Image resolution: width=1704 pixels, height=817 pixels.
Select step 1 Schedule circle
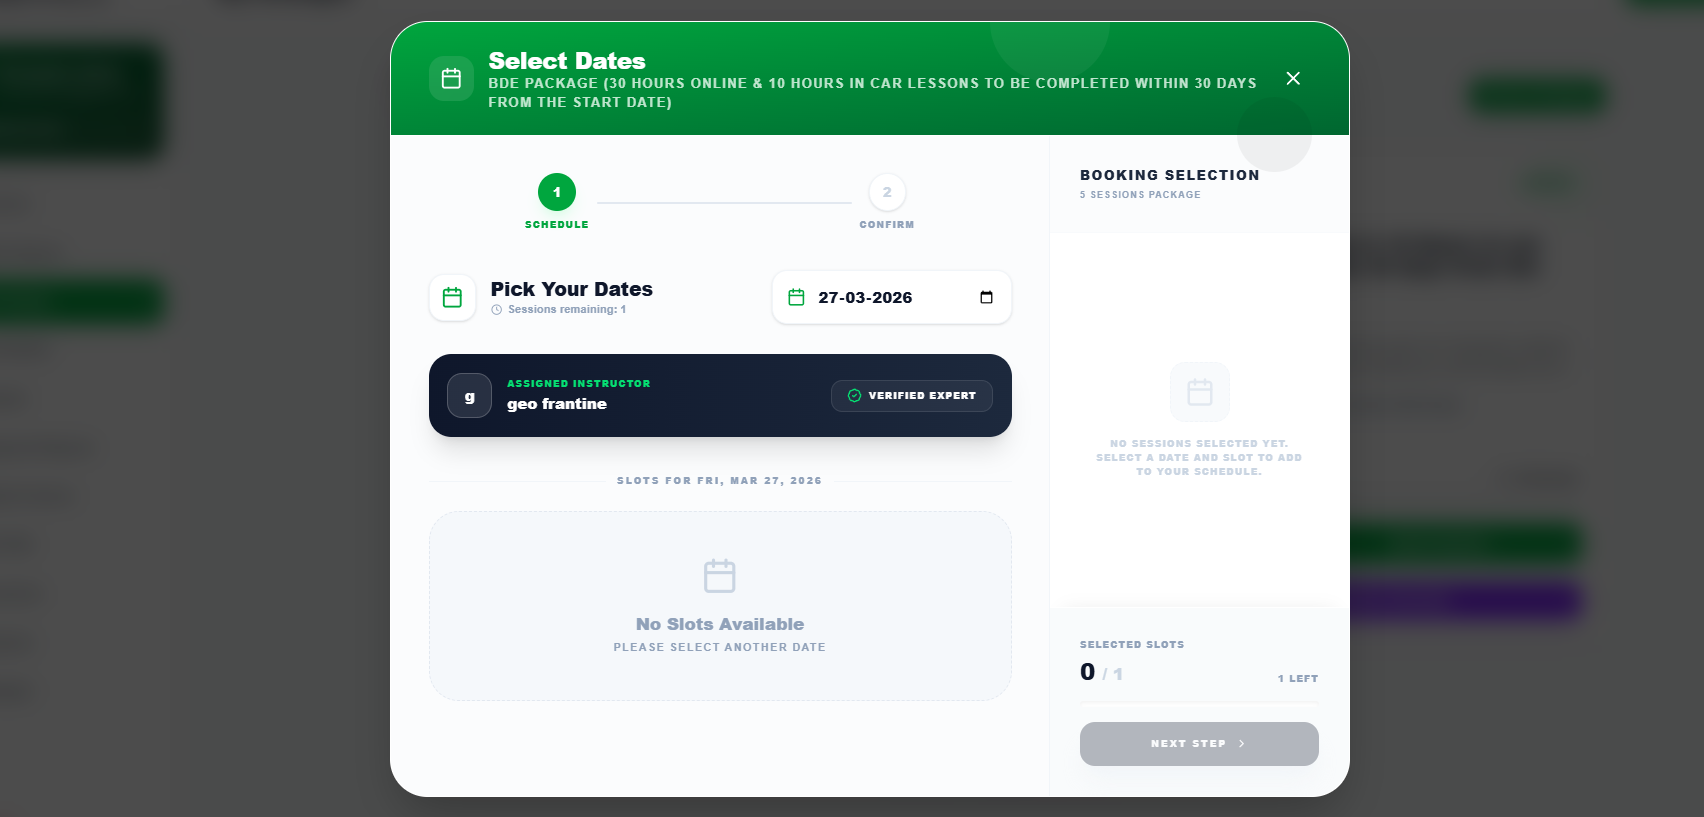[557, 192]
